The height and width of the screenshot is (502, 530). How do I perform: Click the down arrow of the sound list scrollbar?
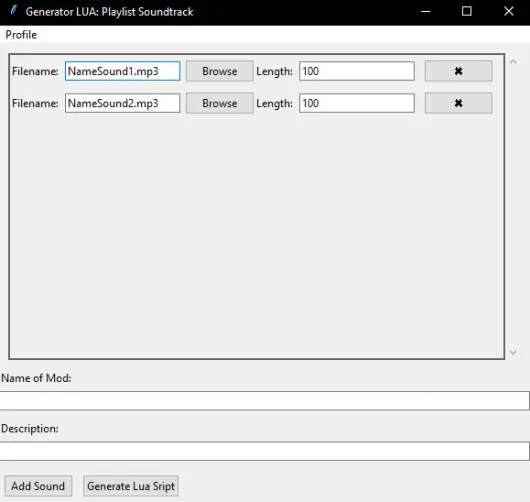click(513, 352)
